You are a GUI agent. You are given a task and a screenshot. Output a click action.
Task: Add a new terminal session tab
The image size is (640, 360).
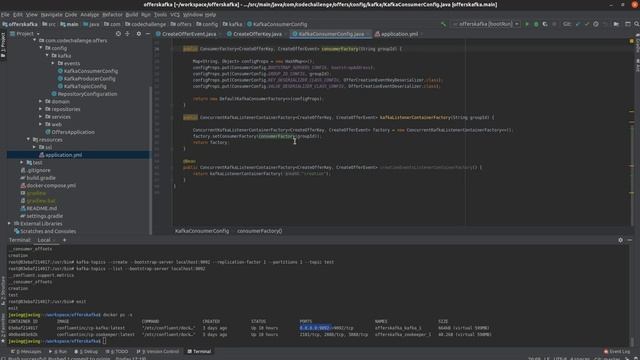pos(64,240)
